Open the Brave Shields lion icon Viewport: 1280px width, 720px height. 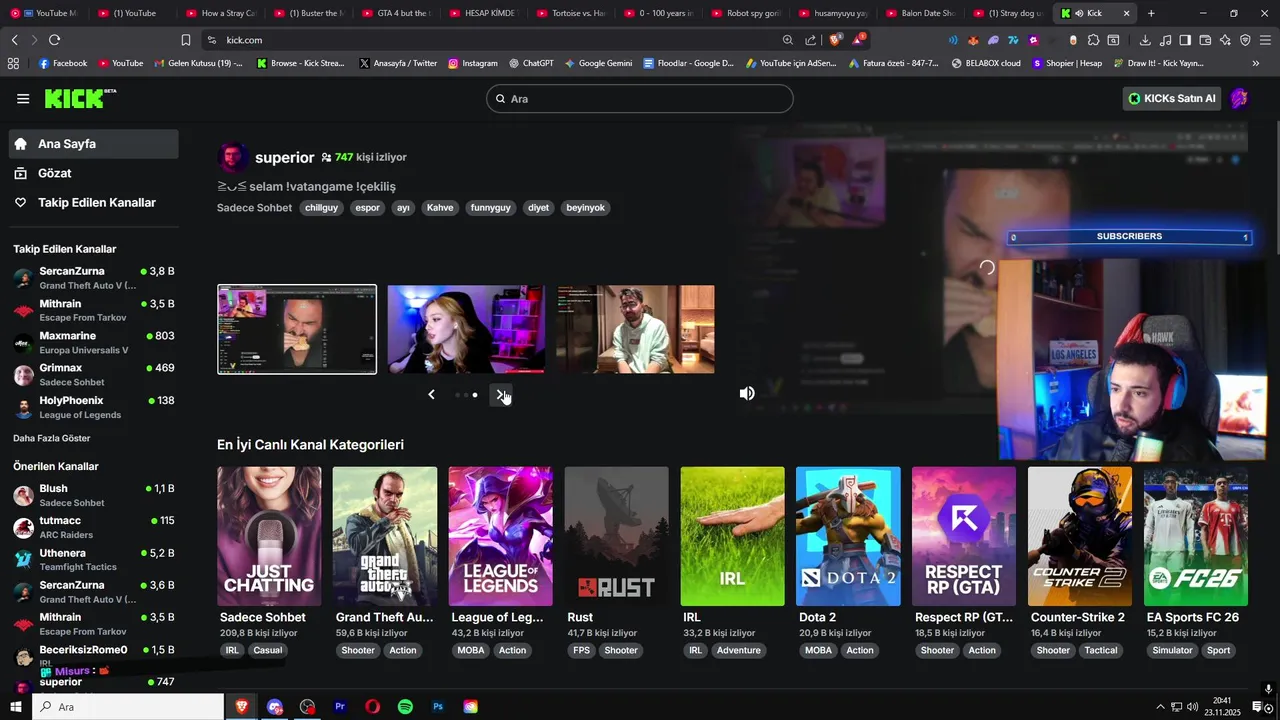pyautogui.click(x=834, y=40)
